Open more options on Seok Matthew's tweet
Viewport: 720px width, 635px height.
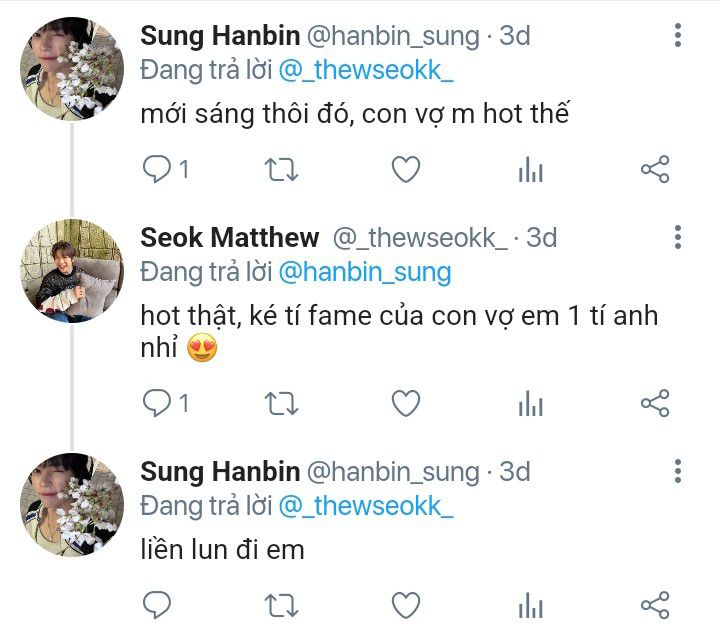678,238
